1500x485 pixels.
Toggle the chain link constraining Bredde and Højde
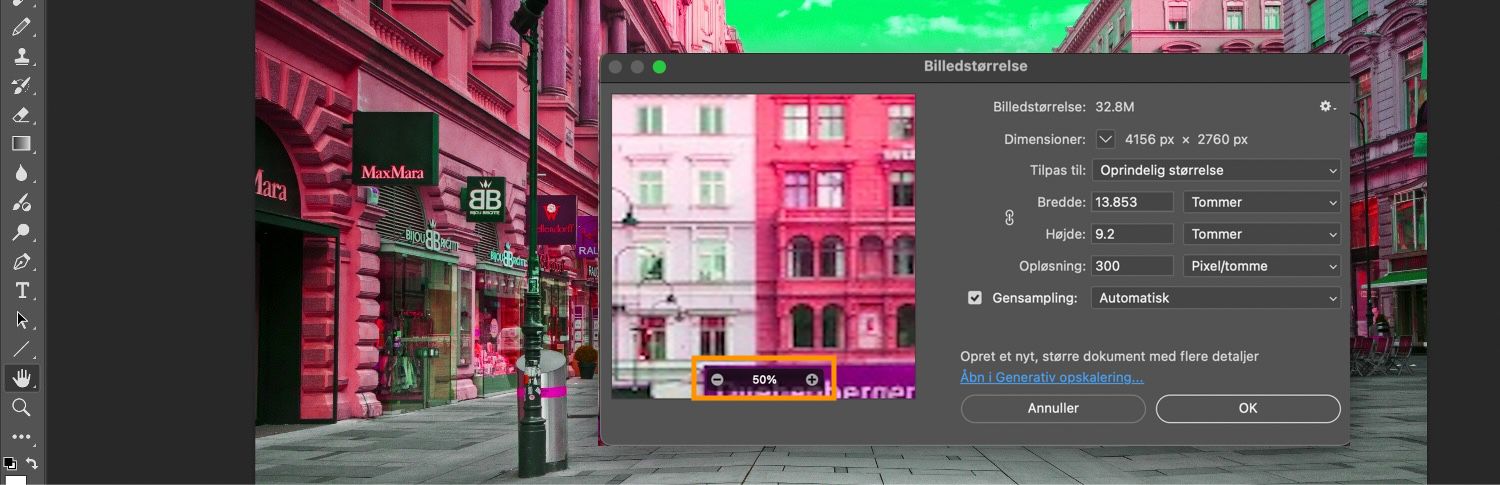click(x=1009, y=217)
